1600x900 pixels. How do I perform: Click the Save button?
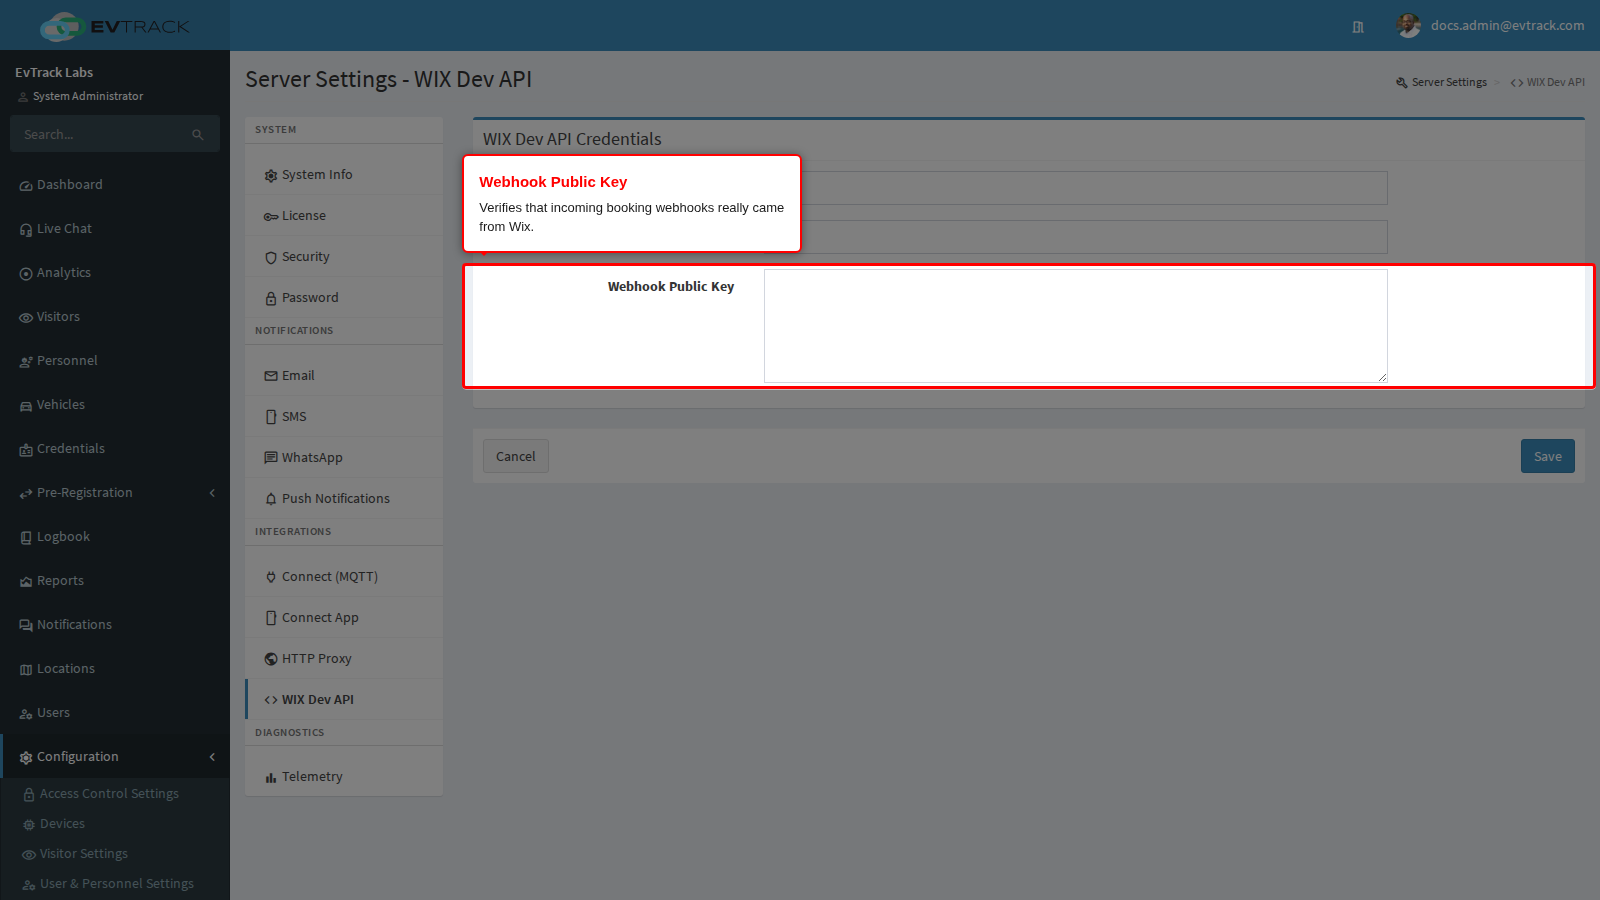[x=1548, y=456]
